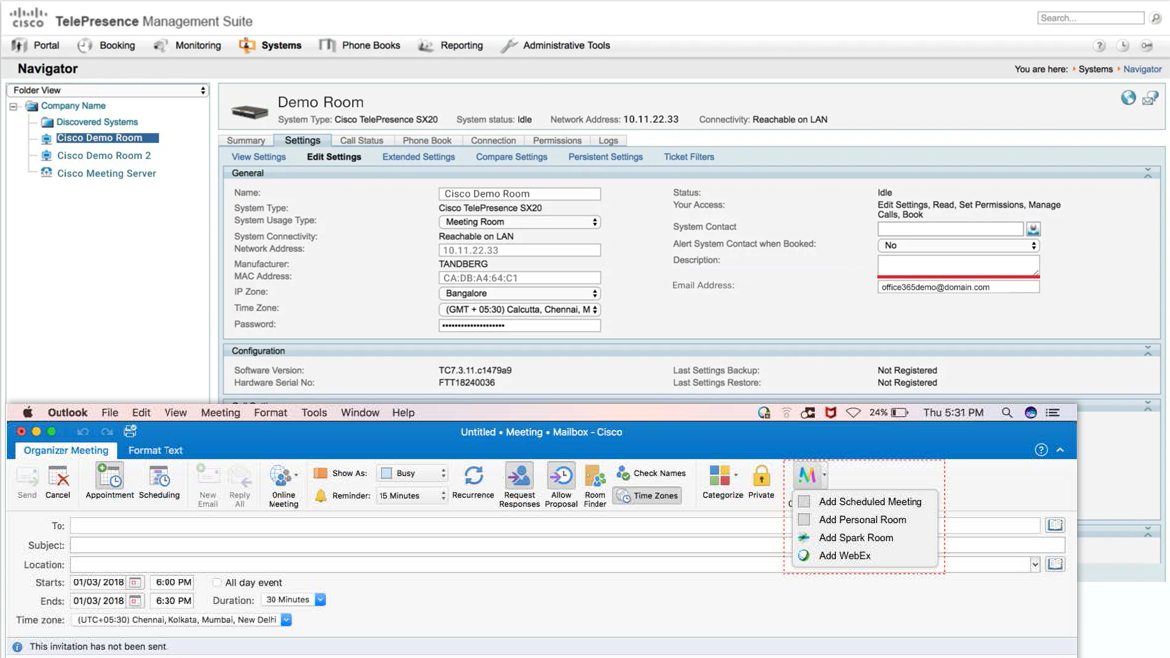Toggle the Time Zones button

[647, 495]
